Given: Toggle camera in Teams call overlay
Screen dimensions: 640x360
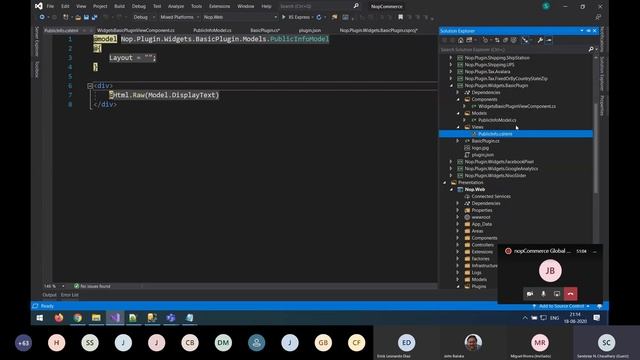Looking at the screenshot, I should click(x=530, y=294).
